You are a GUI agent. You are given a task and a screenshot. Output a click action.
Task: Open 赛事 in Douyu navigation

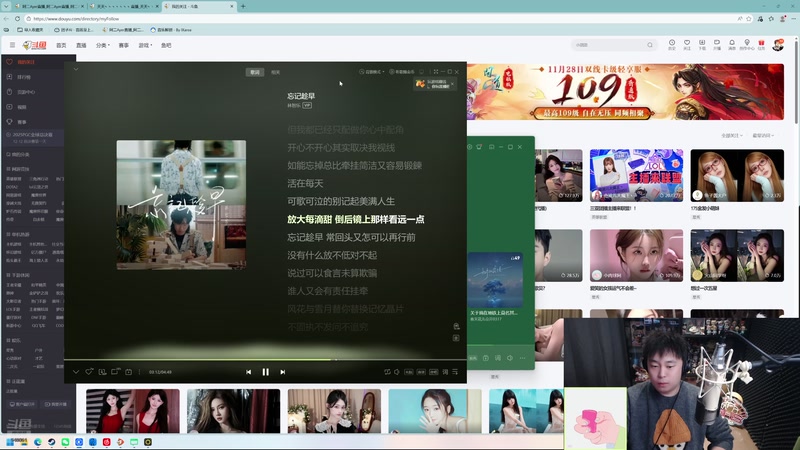[123, 45]
